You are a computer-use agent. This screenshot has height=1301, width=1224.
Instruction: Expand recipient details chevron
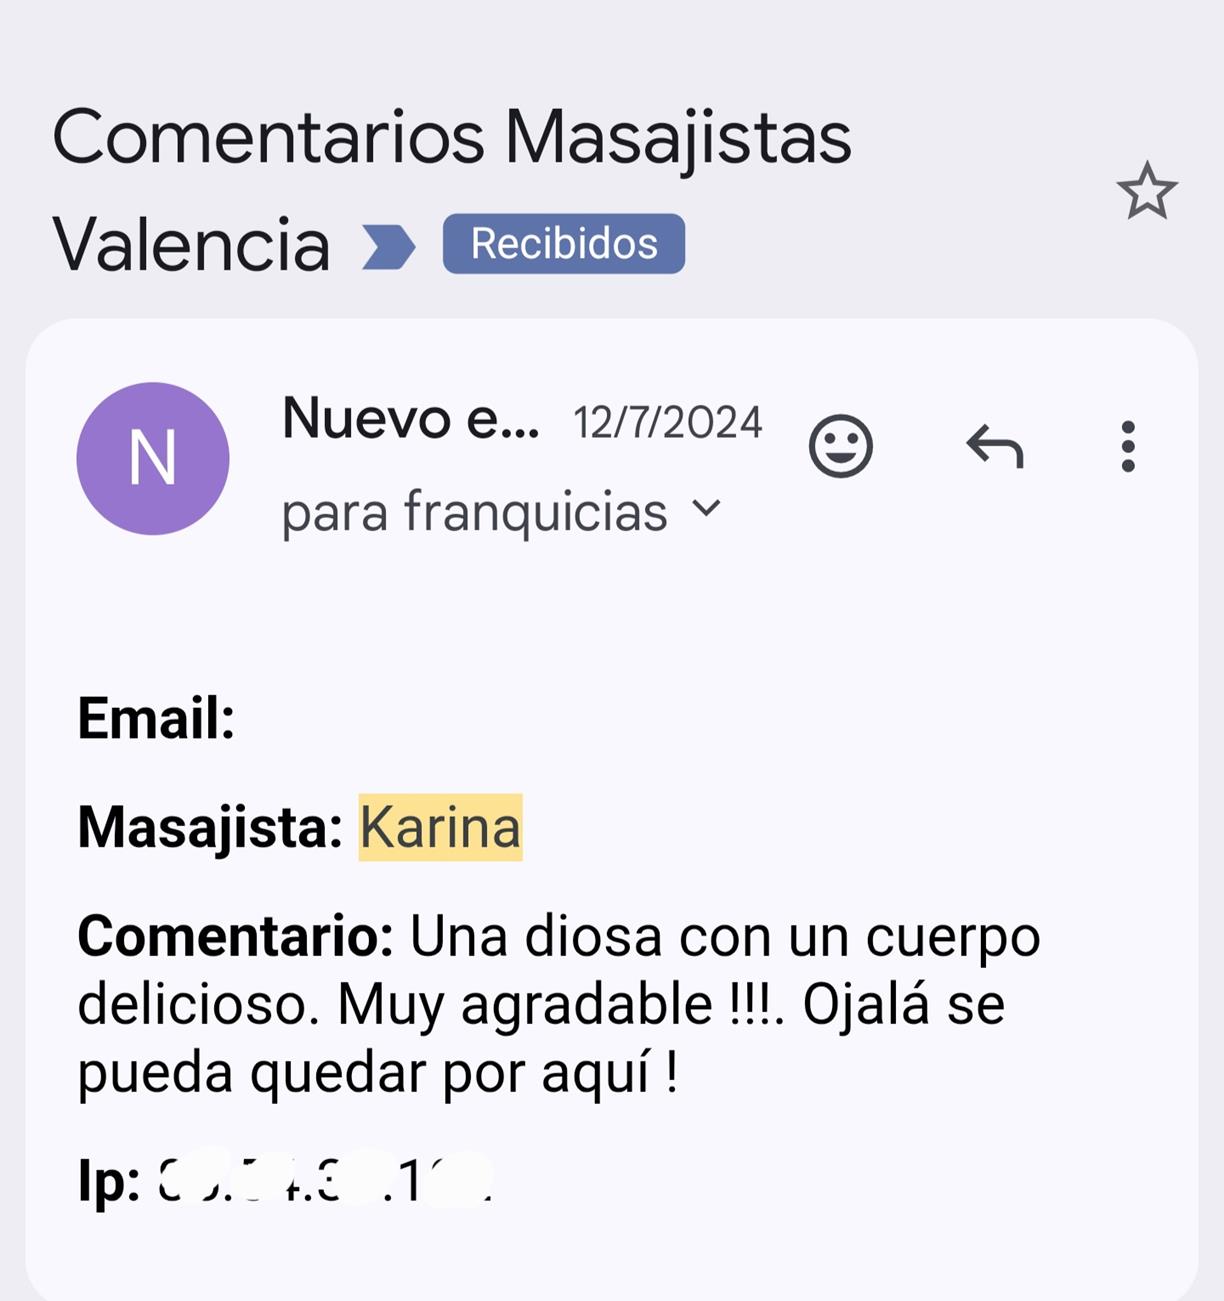tap(706, 509)
